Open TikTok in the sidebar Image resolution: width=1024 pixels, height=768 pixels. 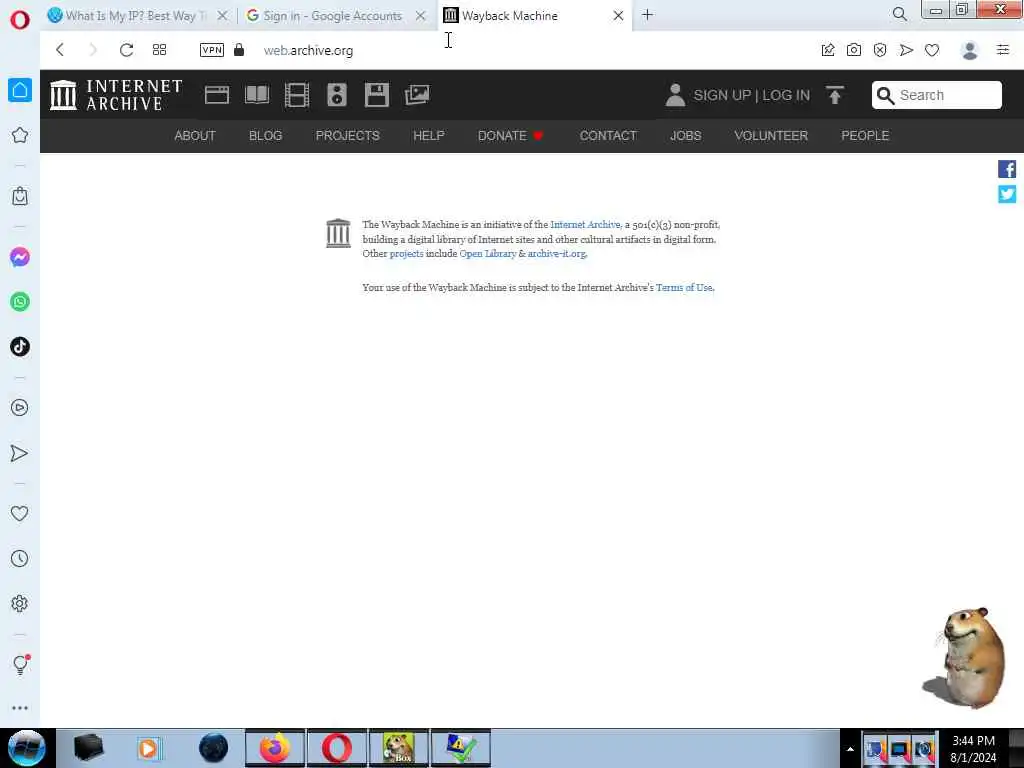pos(20,347)
